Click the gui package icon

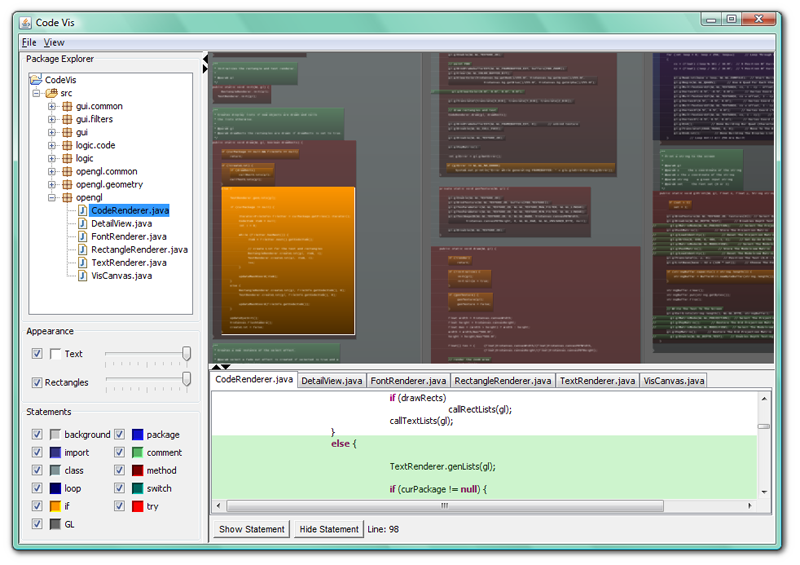[x=67, y=132]
